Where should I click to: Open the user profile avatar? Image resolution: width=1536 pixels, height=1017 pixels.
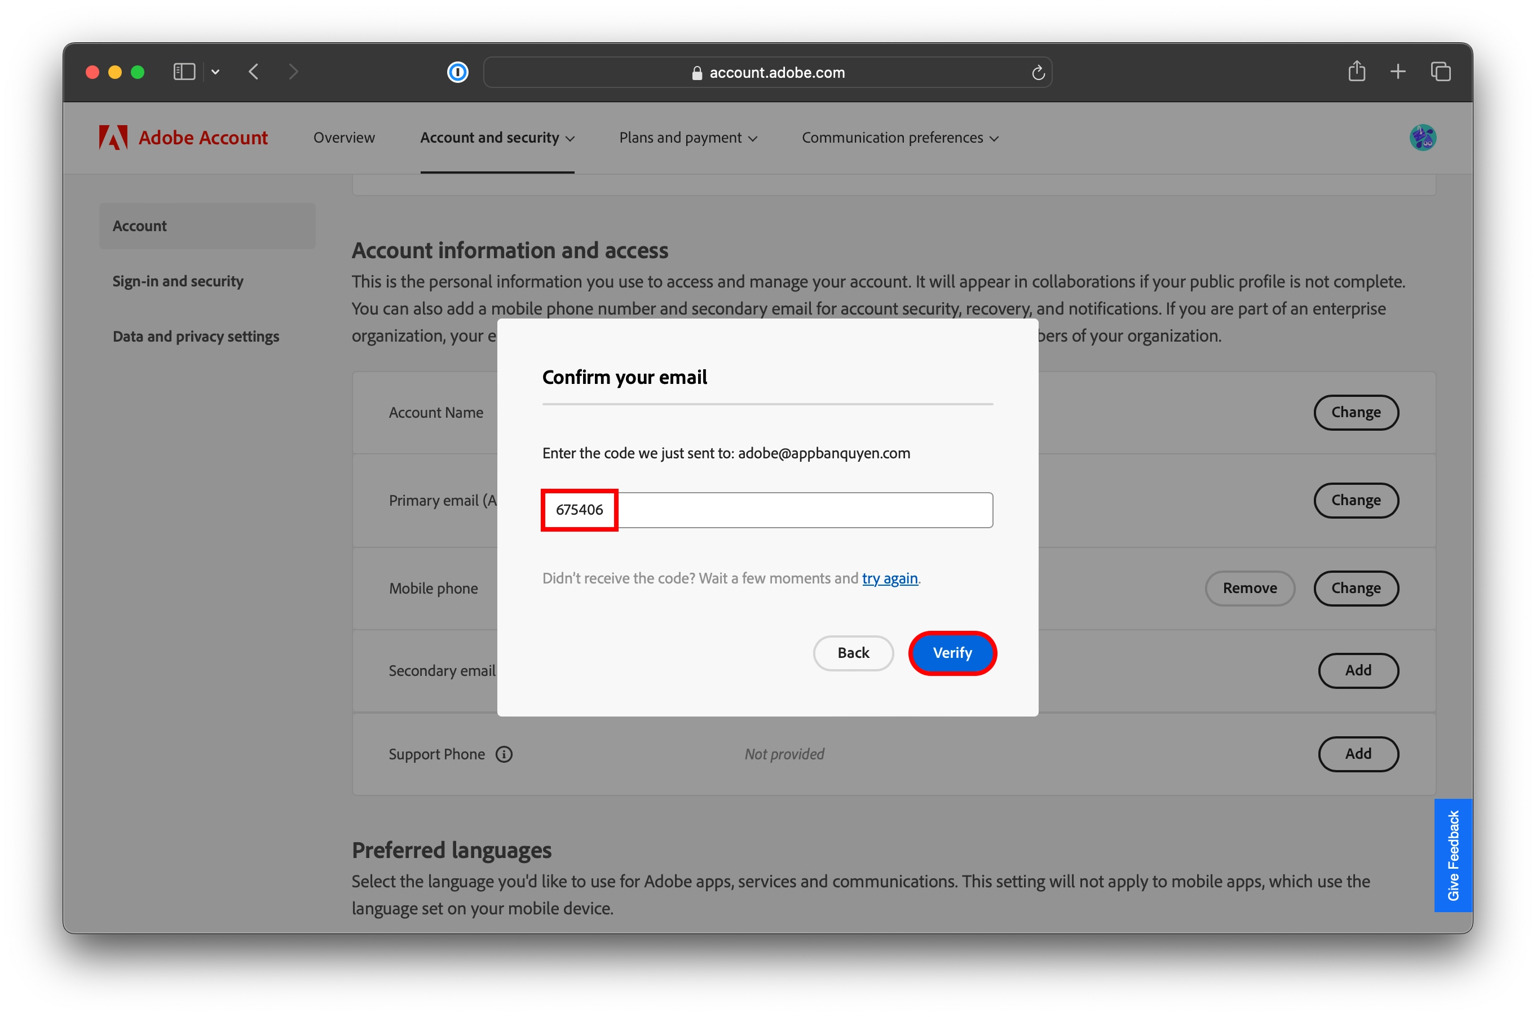pos(1422,138)
